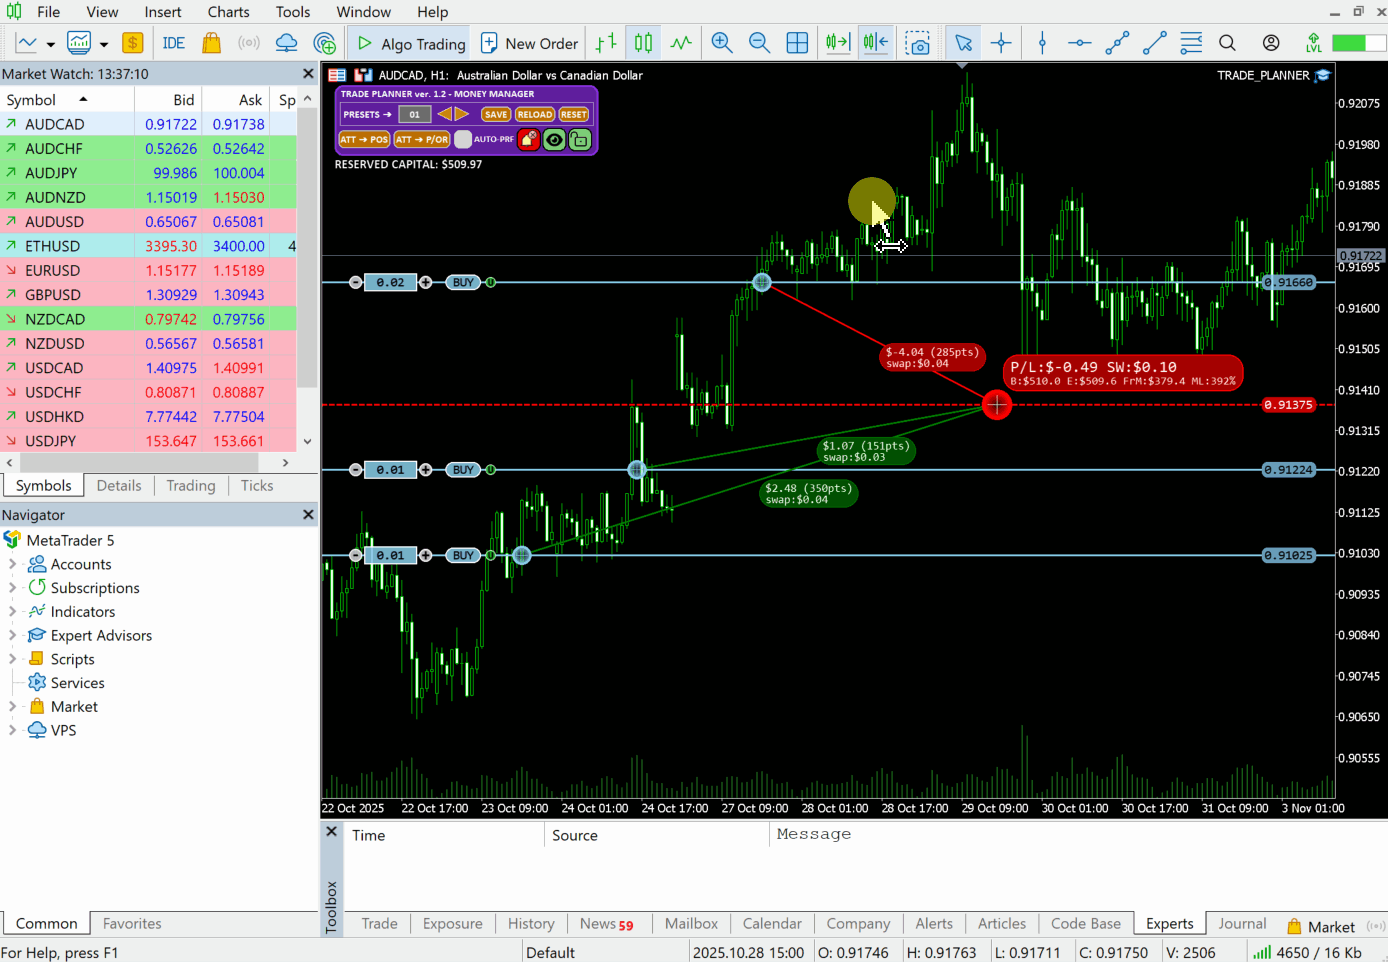
Task: Expand VPS in the Navigator
Action: [x=12, y=730]
